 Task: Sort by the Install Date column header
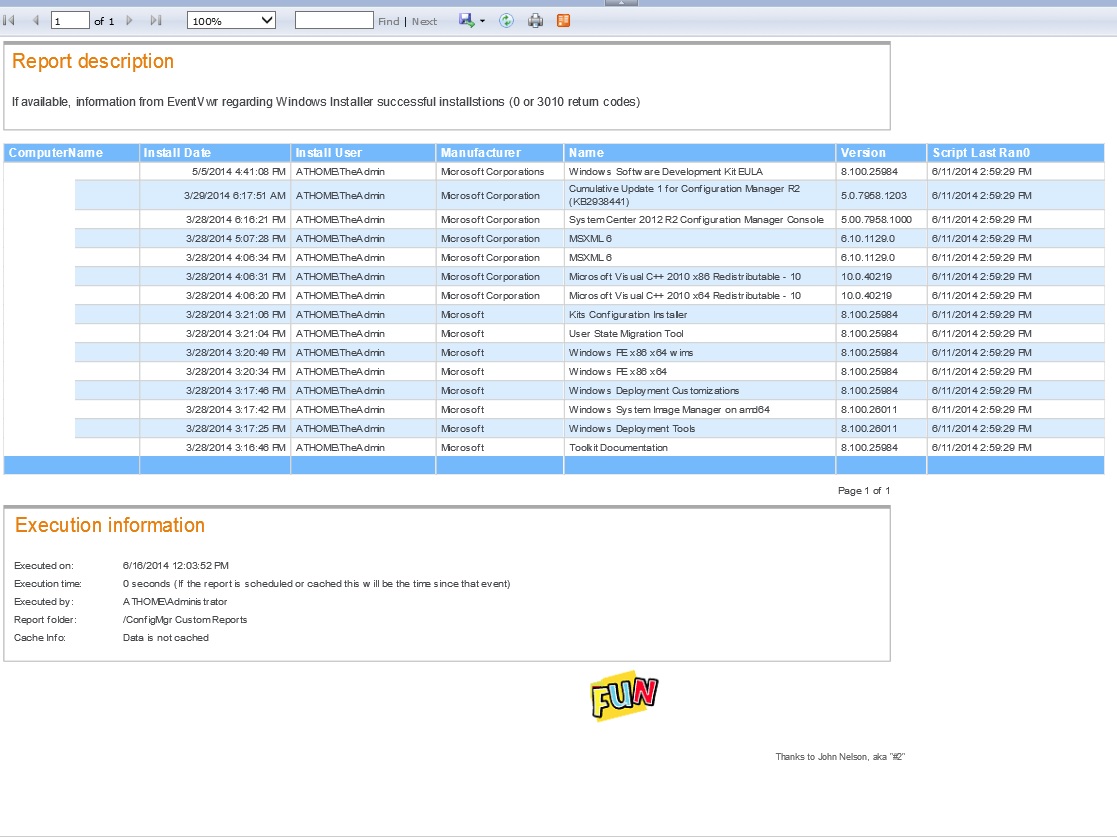point(177,153)
